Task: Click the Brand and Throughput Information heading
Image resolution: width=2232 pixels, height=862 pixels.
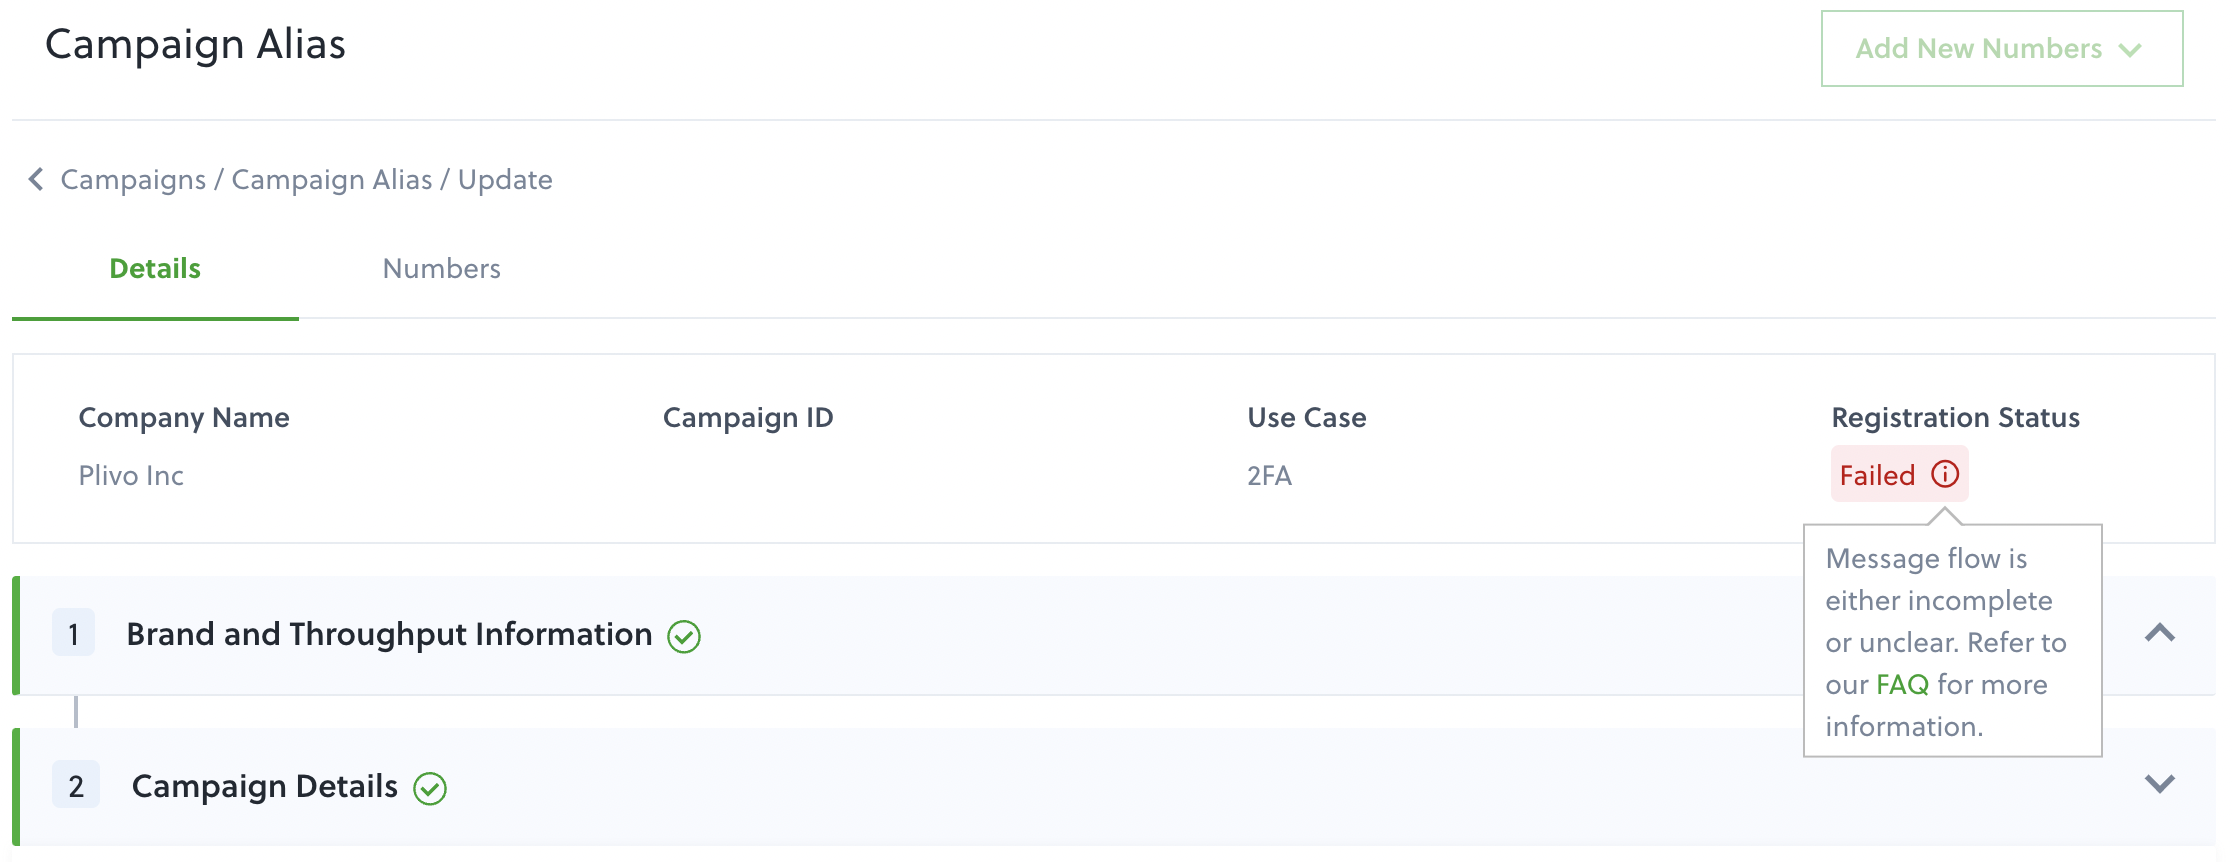Action: click(389, 634)
